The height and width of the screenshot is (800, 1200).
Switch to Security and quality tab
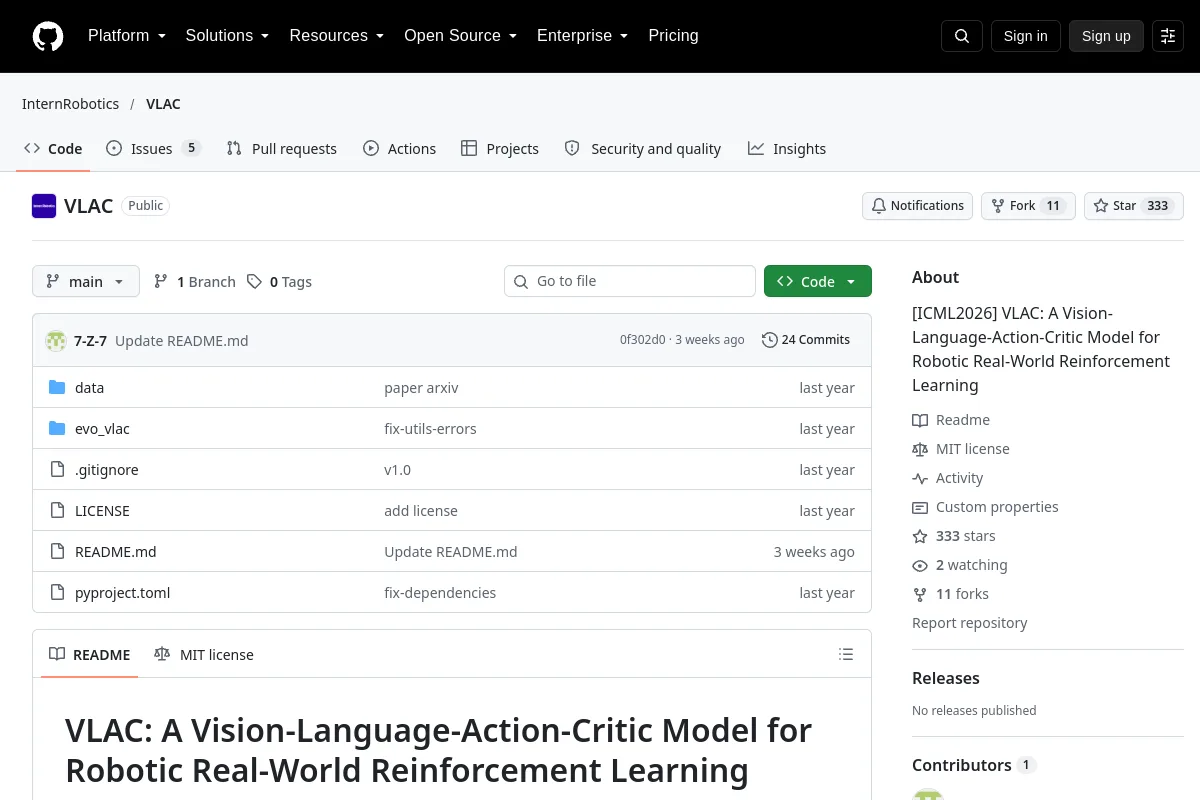point(643,149)
